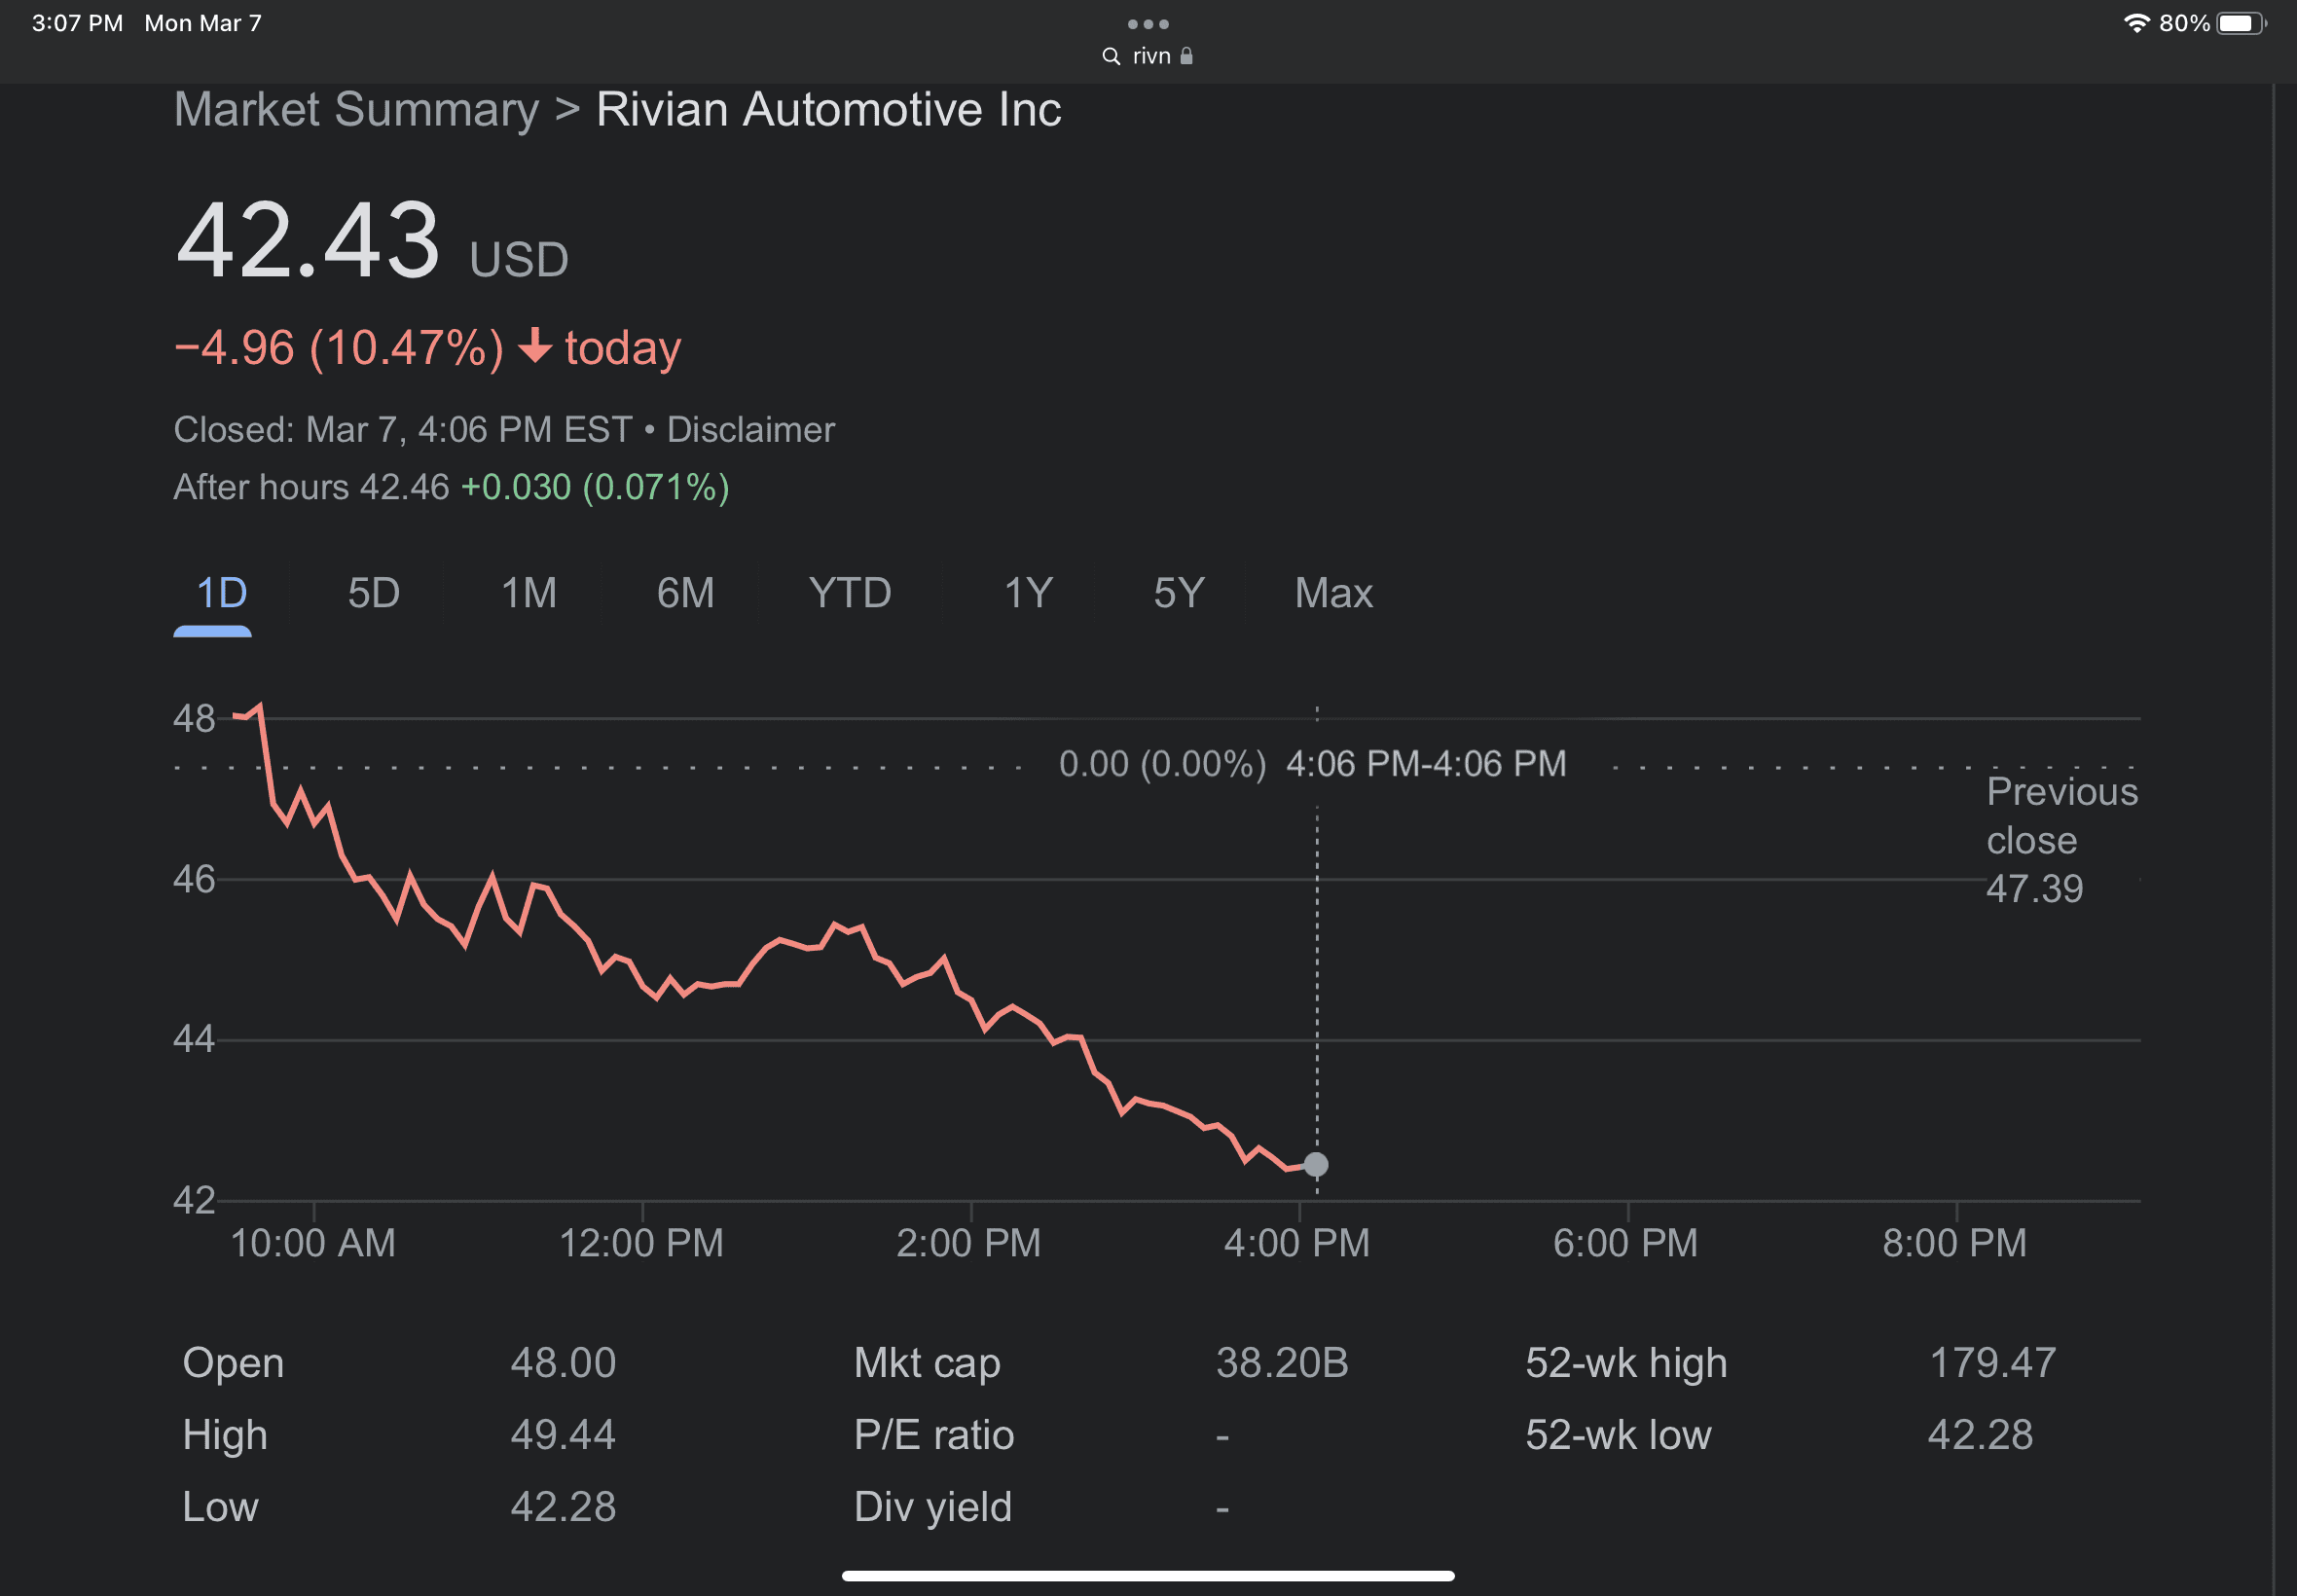Tap the −4.96 (10.47%) change text
Image resolution: width=2297 pixels, height=1596 pixels.
[x=339, y=348]
